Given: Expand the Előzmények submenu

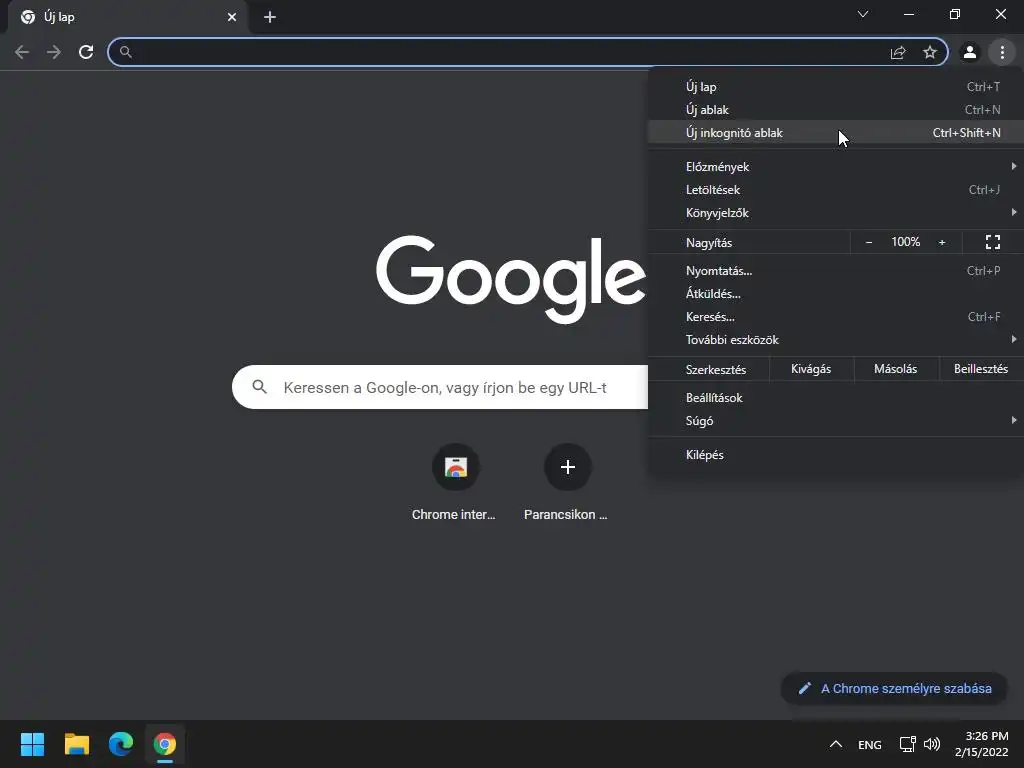Looking at the screenshot, I should pos(835,167).
